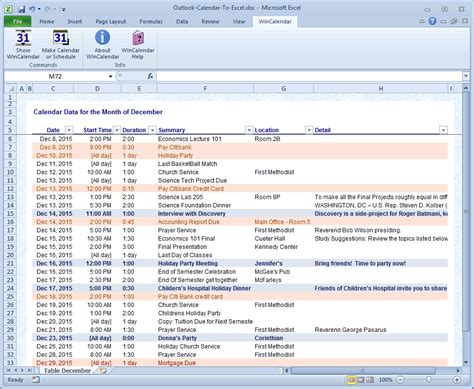This screenshot has width=474, height=389.
Task: Open the File tab
Action: 18,21
